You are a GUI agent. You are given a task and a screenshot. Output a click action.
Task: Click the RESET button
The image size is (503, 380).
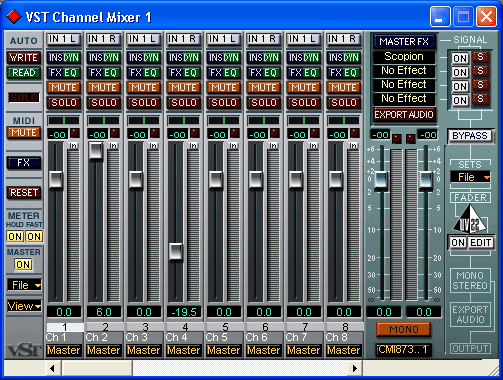click(24, 193)
